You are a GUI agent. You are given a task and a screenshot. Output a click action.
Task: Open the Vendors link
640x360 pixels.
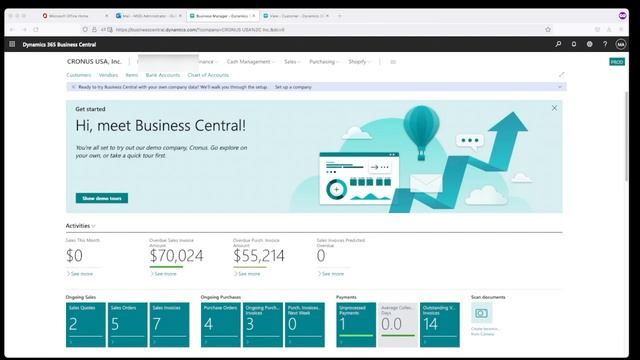(x=108, y=75)
